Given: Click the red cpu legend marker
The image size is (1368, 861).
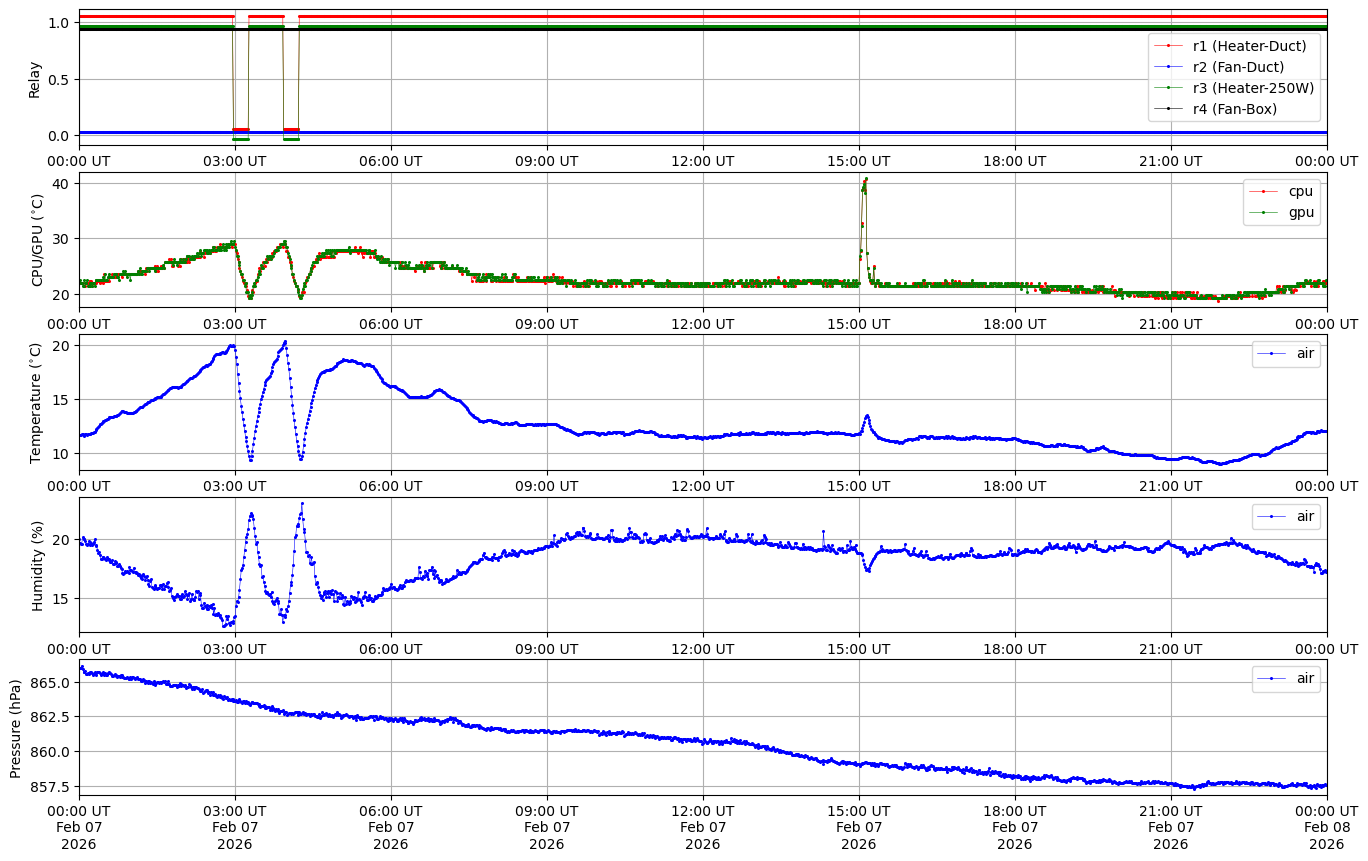Looking at the screenshot, I should 1263,191.
